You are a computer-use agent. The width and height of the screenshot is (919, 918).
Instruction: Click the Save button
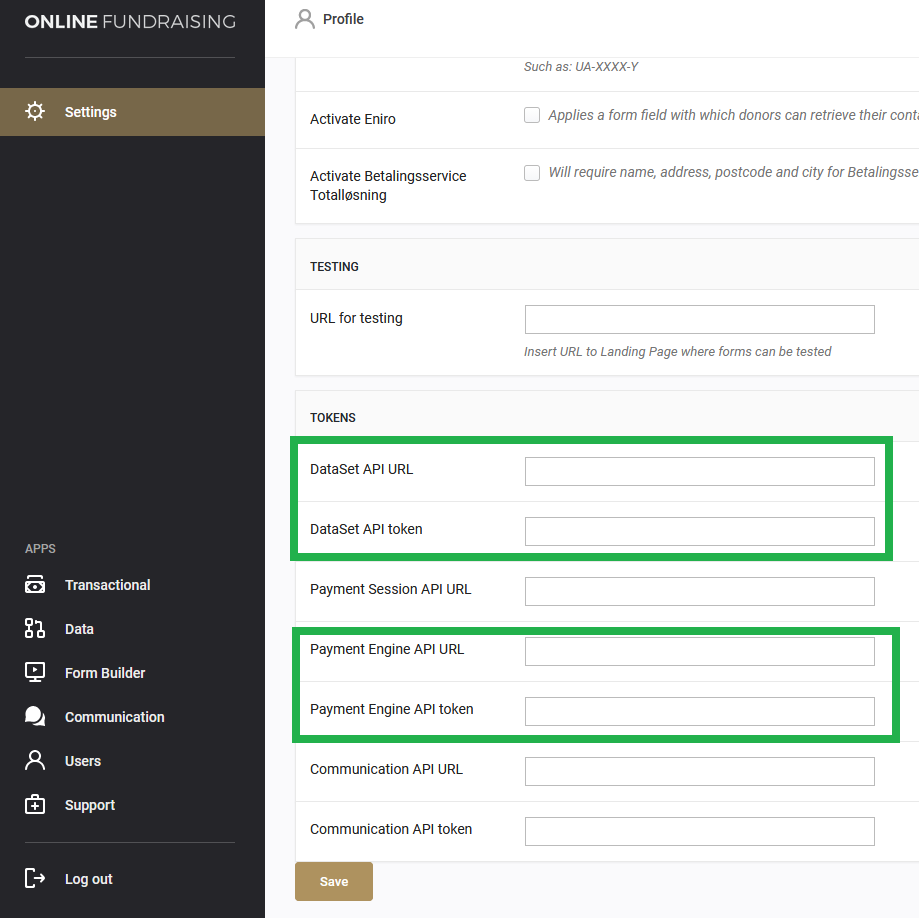pos(334,881)
